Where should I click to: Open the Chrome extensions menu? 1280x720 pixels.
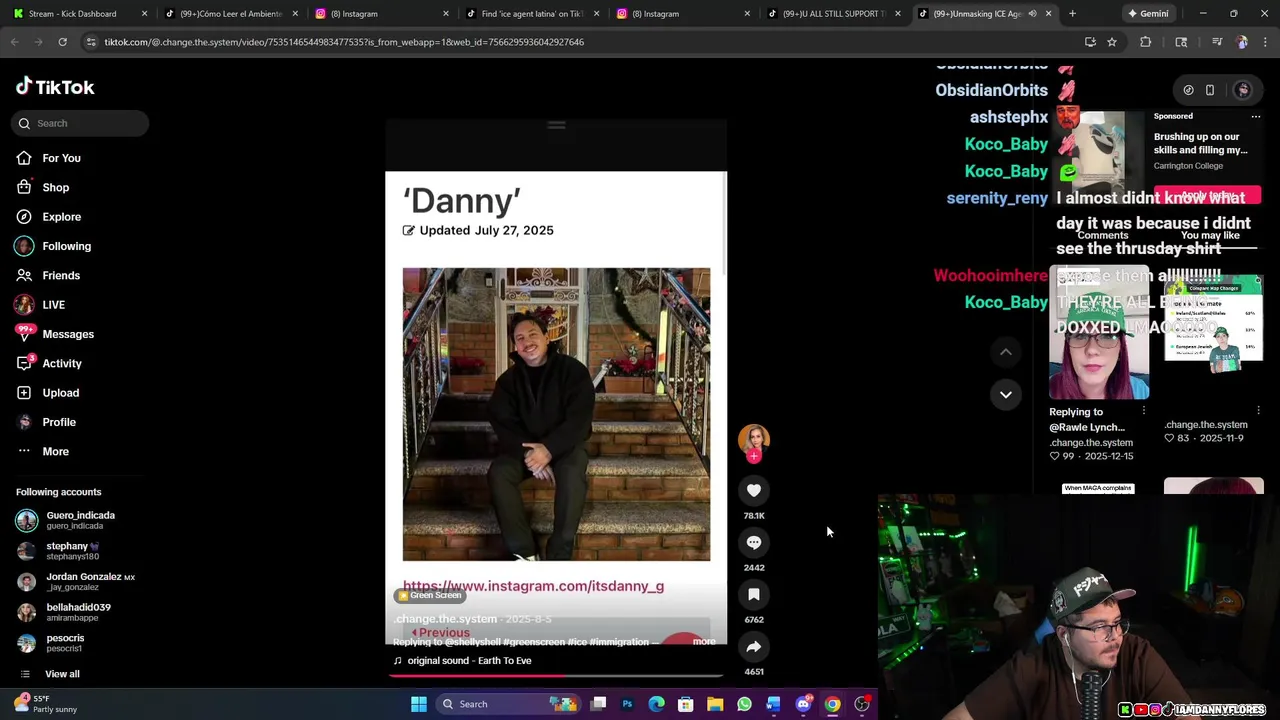(1146, 42)
